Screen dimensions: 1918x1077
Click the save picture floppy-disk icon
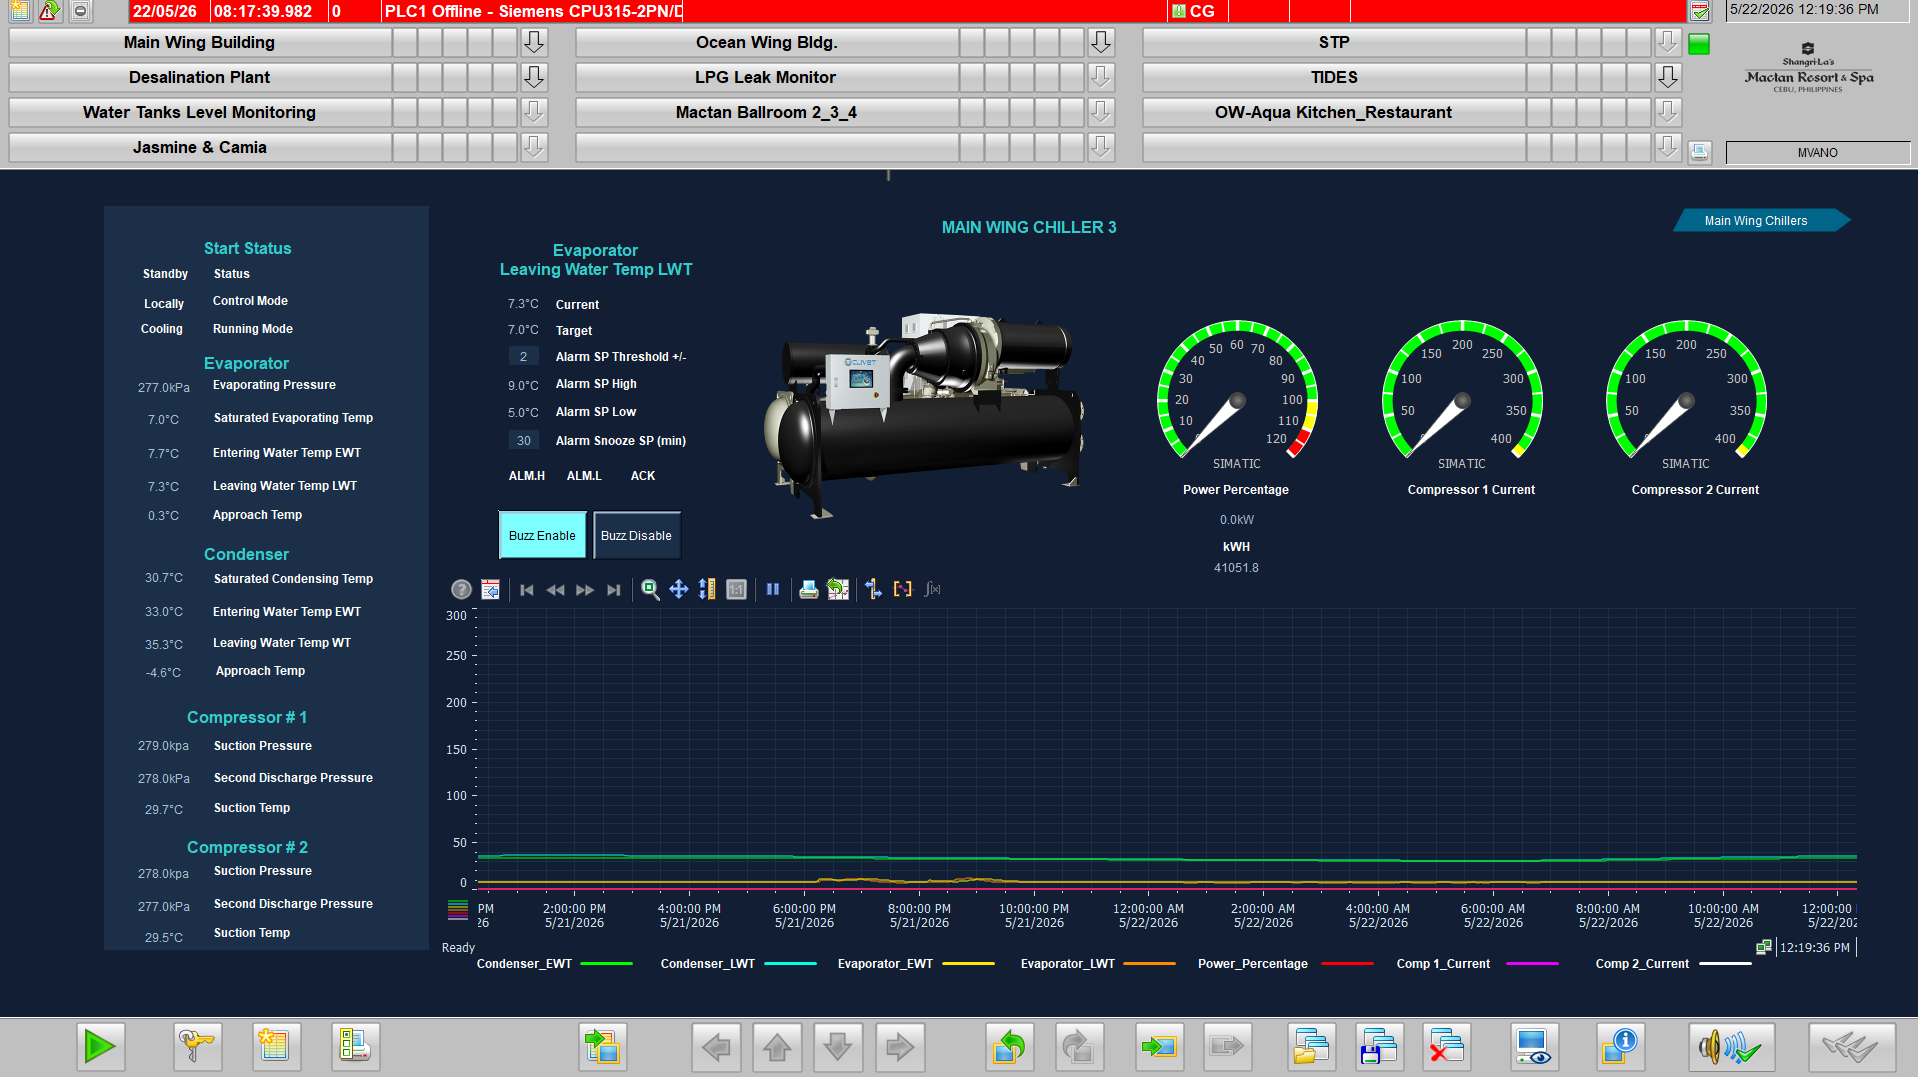click(1380, 1047)
